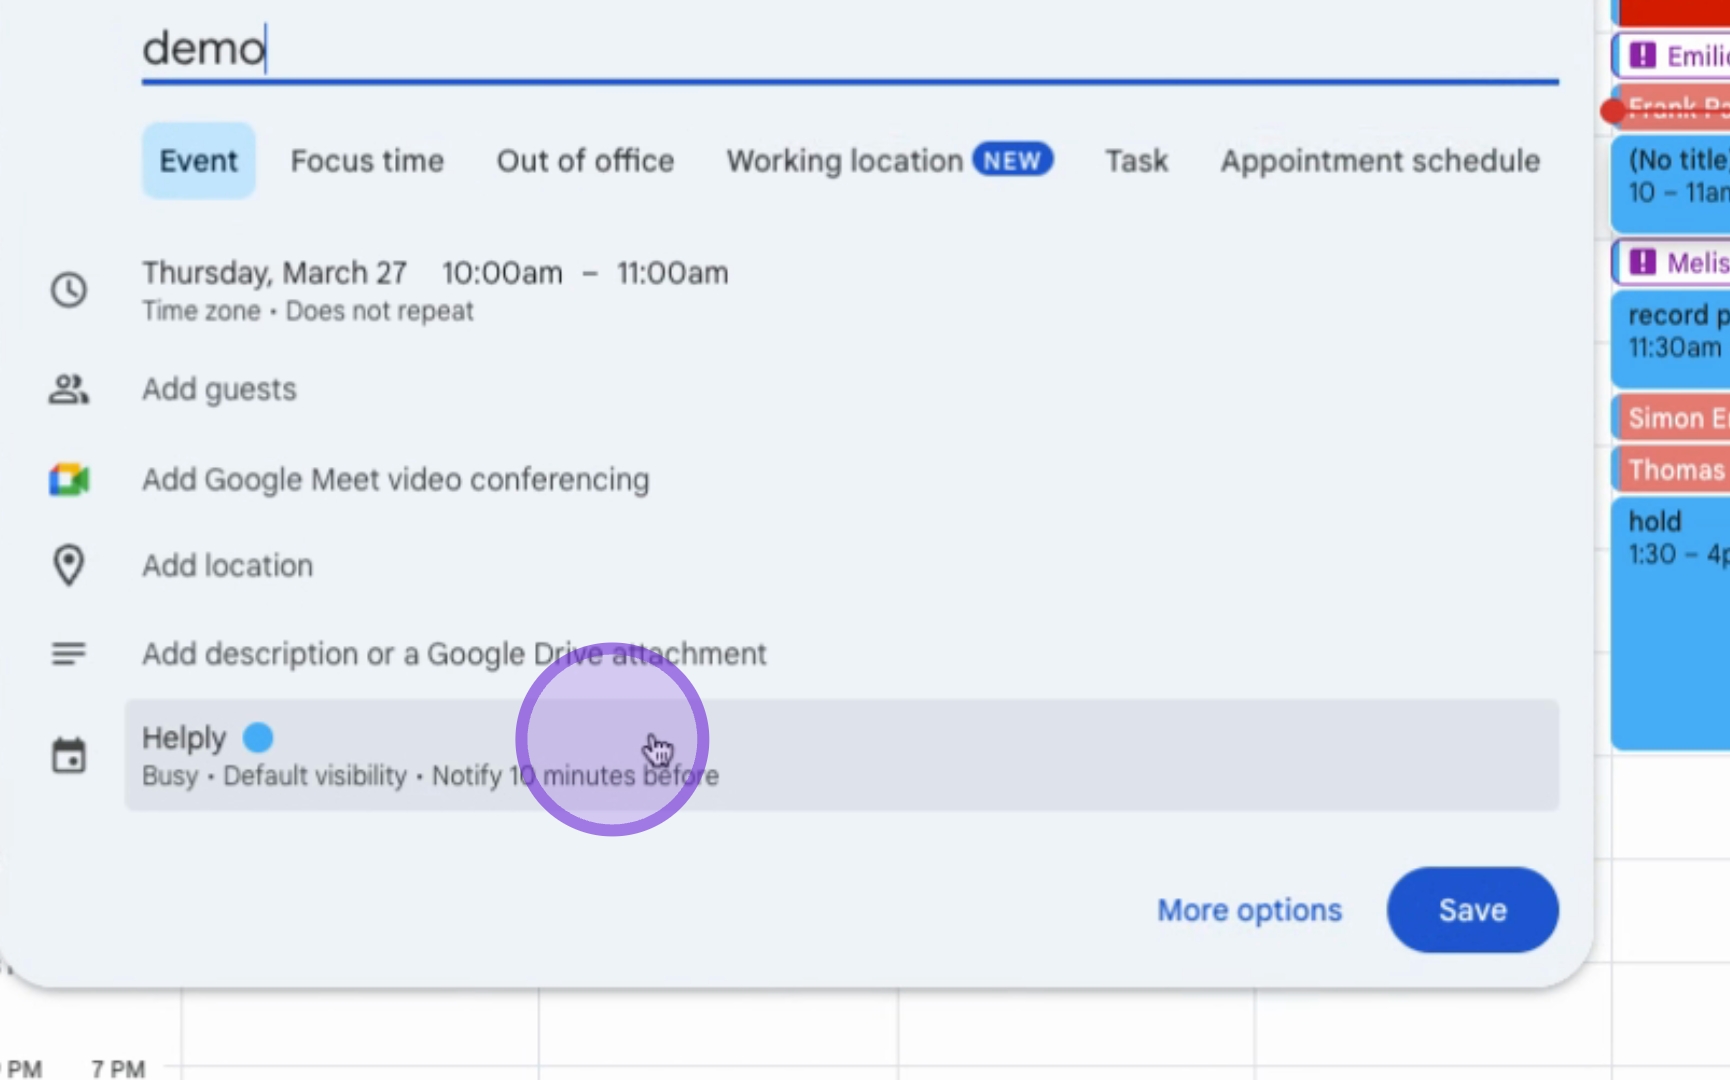Choose the Out of office tab
Viewport: 1730px width, 1080px height.
tap(585, 161)
